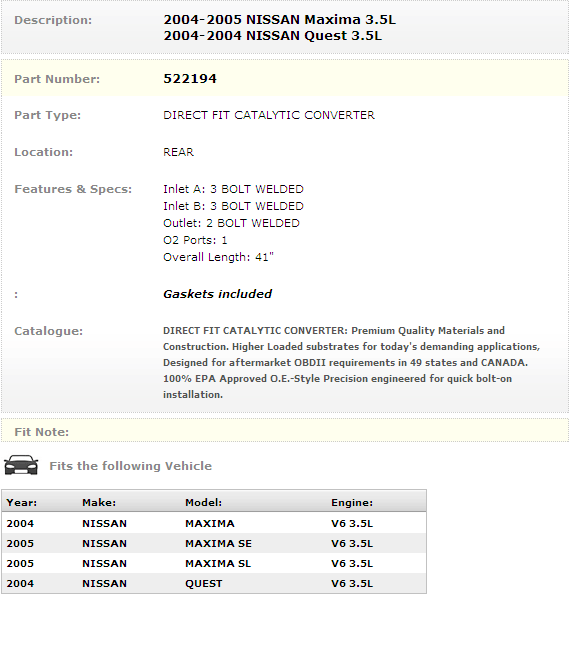Select part number 522194

(x=190, y=79)
